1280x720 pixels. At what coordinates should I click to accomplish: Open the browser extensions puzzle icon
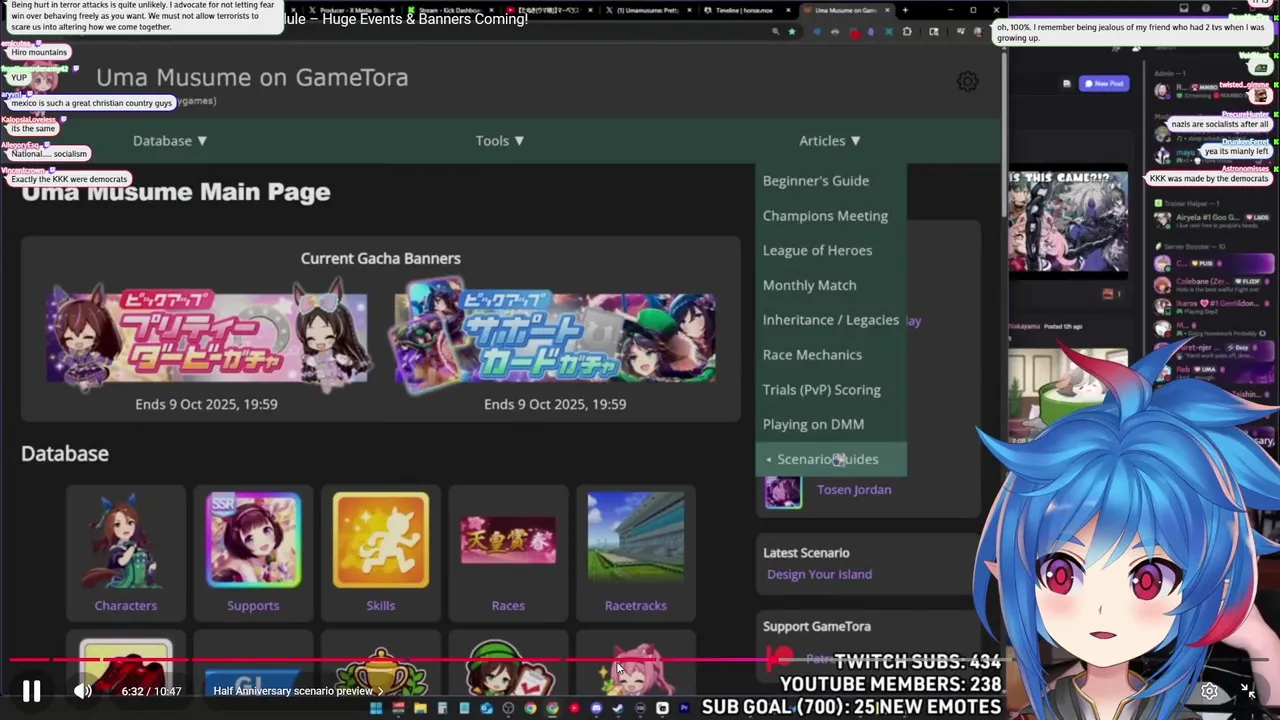pyautogui.click(x=907, y=32)
